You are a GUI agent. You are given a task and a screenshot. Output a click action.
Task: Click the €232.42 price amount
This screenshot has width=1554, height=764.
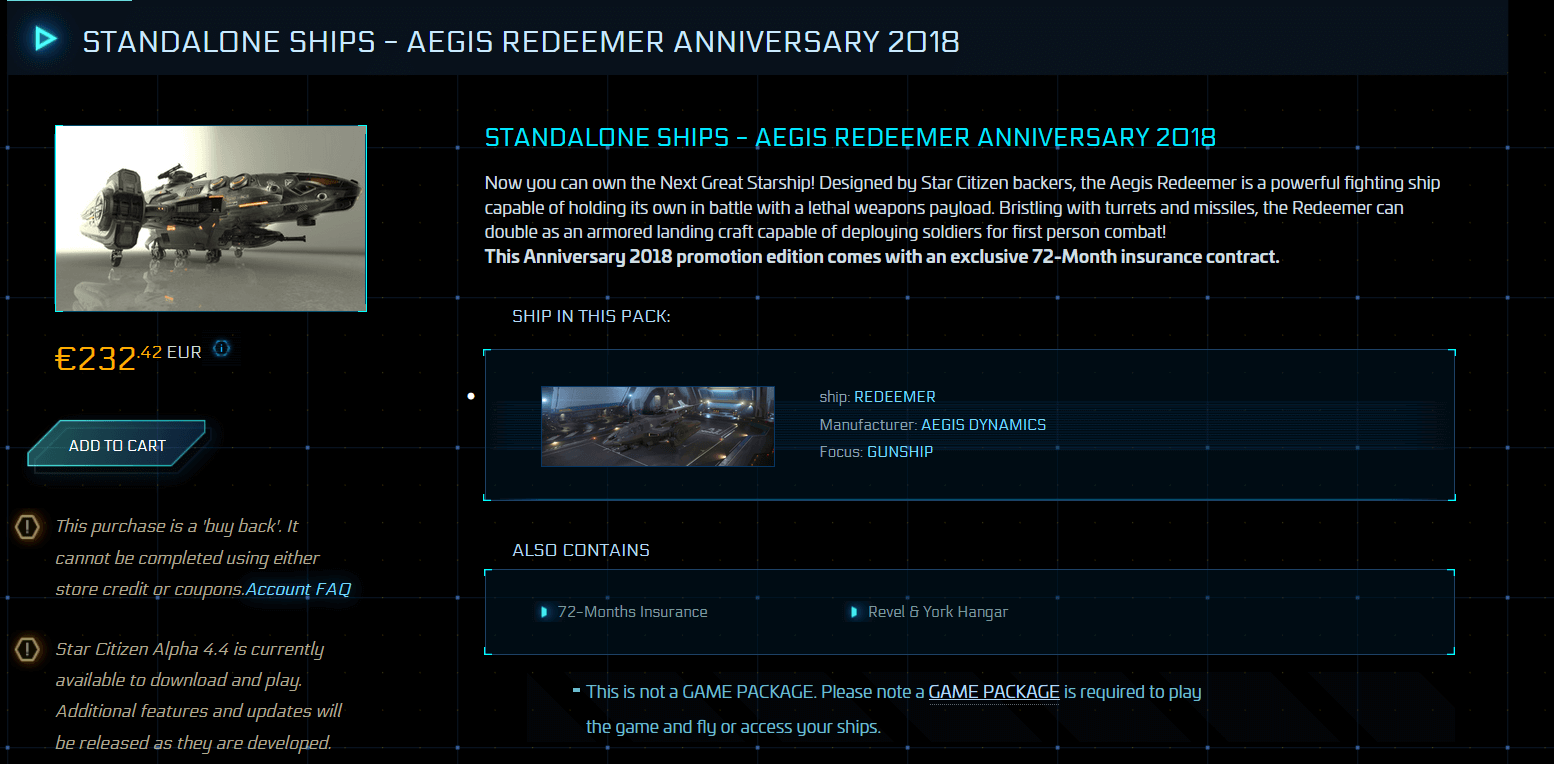point(108,357)
